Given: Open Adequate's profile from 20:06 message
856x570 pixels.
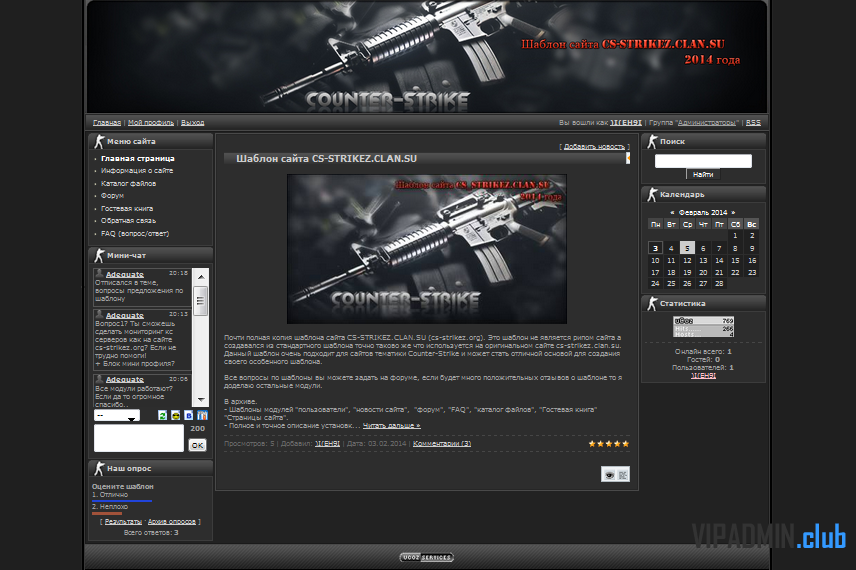Looking at the screenshot, I should [x=124, y=379].
